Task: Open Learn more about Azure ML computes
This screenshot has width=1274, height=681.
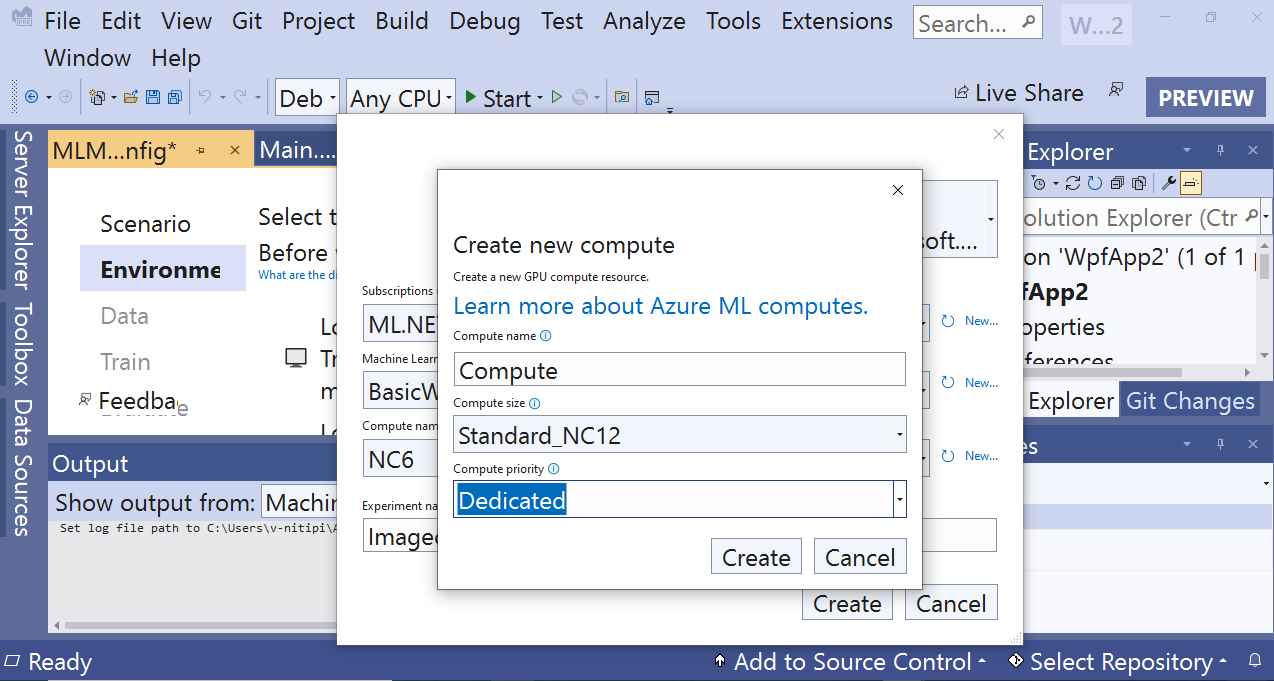Action: pos(660,305)
